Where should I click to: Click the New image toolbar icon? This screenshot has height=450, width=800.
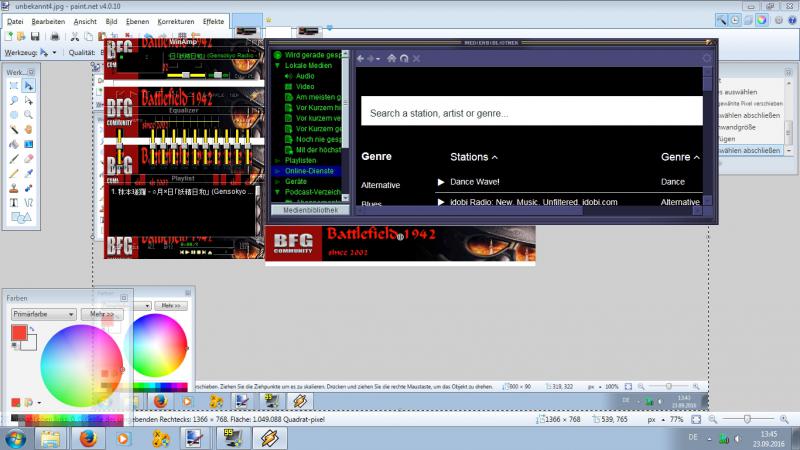(x=9, y=36)
